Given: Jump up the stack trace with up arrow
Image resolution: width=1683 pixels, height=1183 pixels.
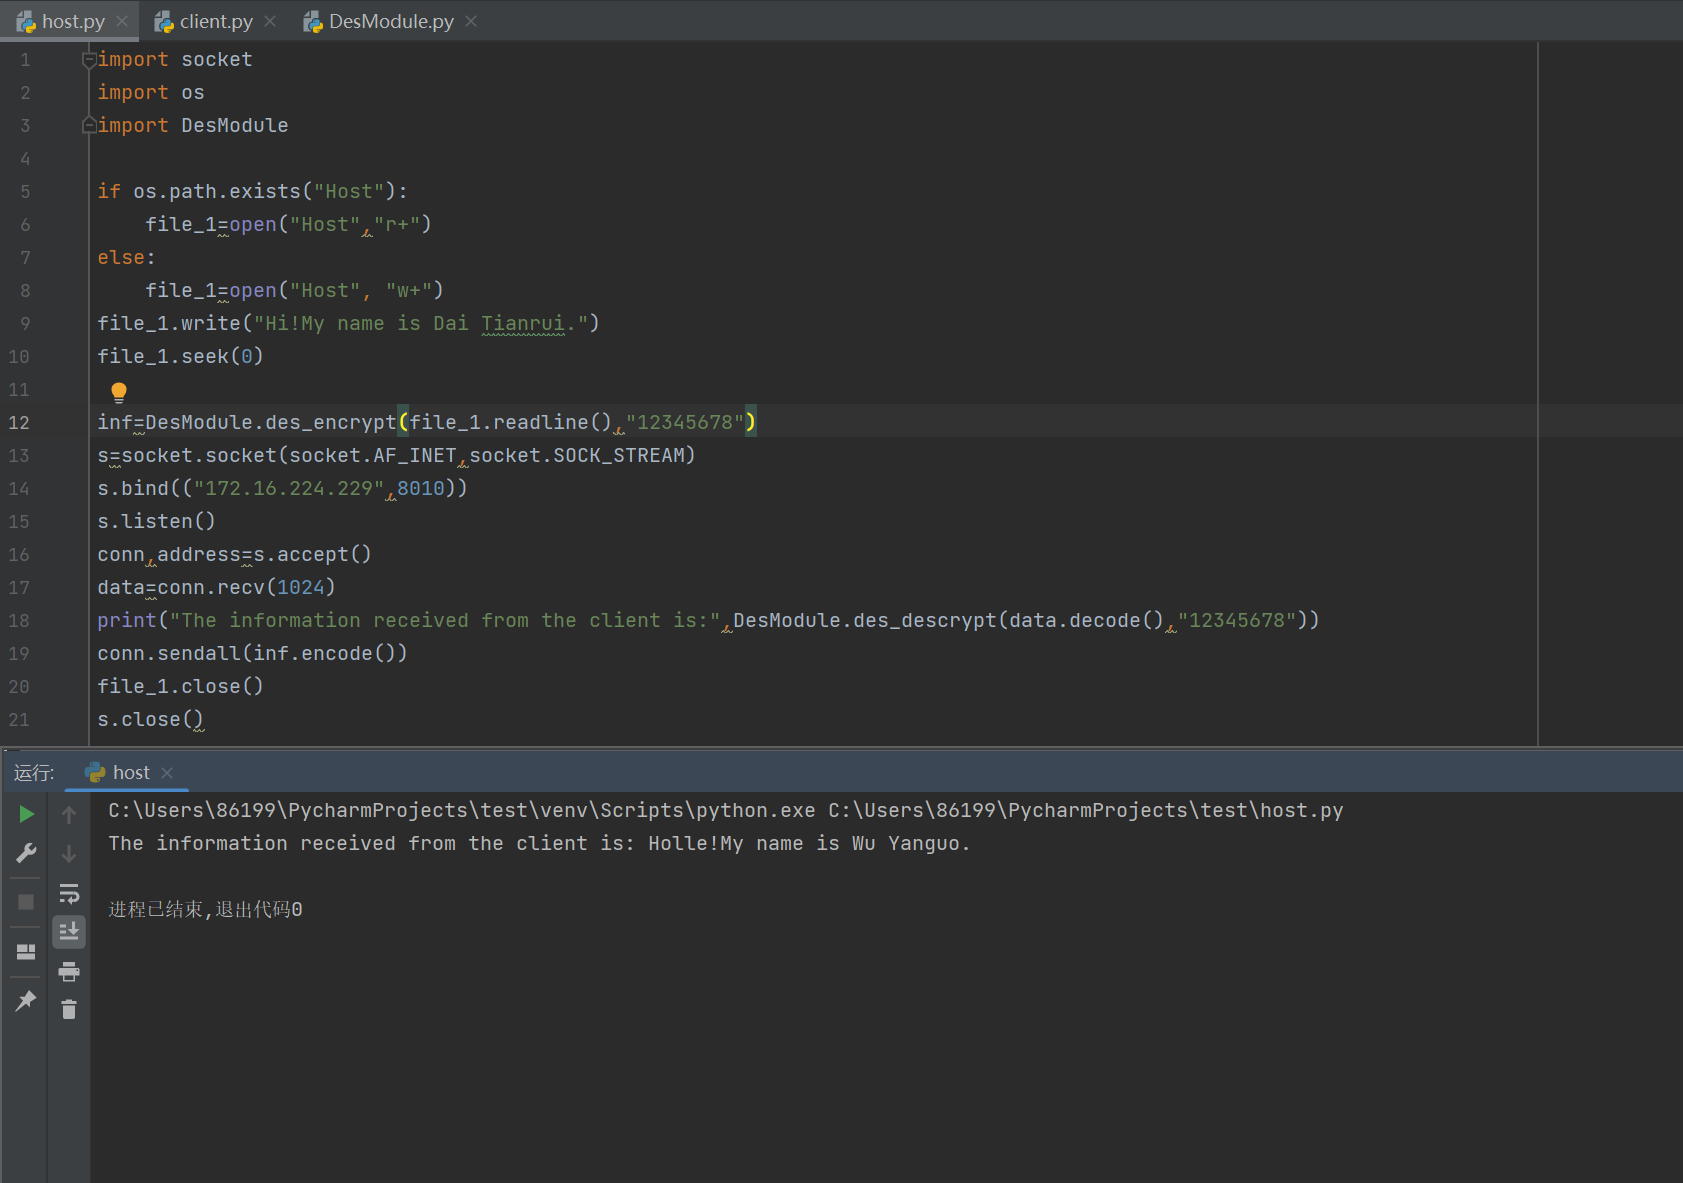Looking at the screenshot, I should point(69,815).
